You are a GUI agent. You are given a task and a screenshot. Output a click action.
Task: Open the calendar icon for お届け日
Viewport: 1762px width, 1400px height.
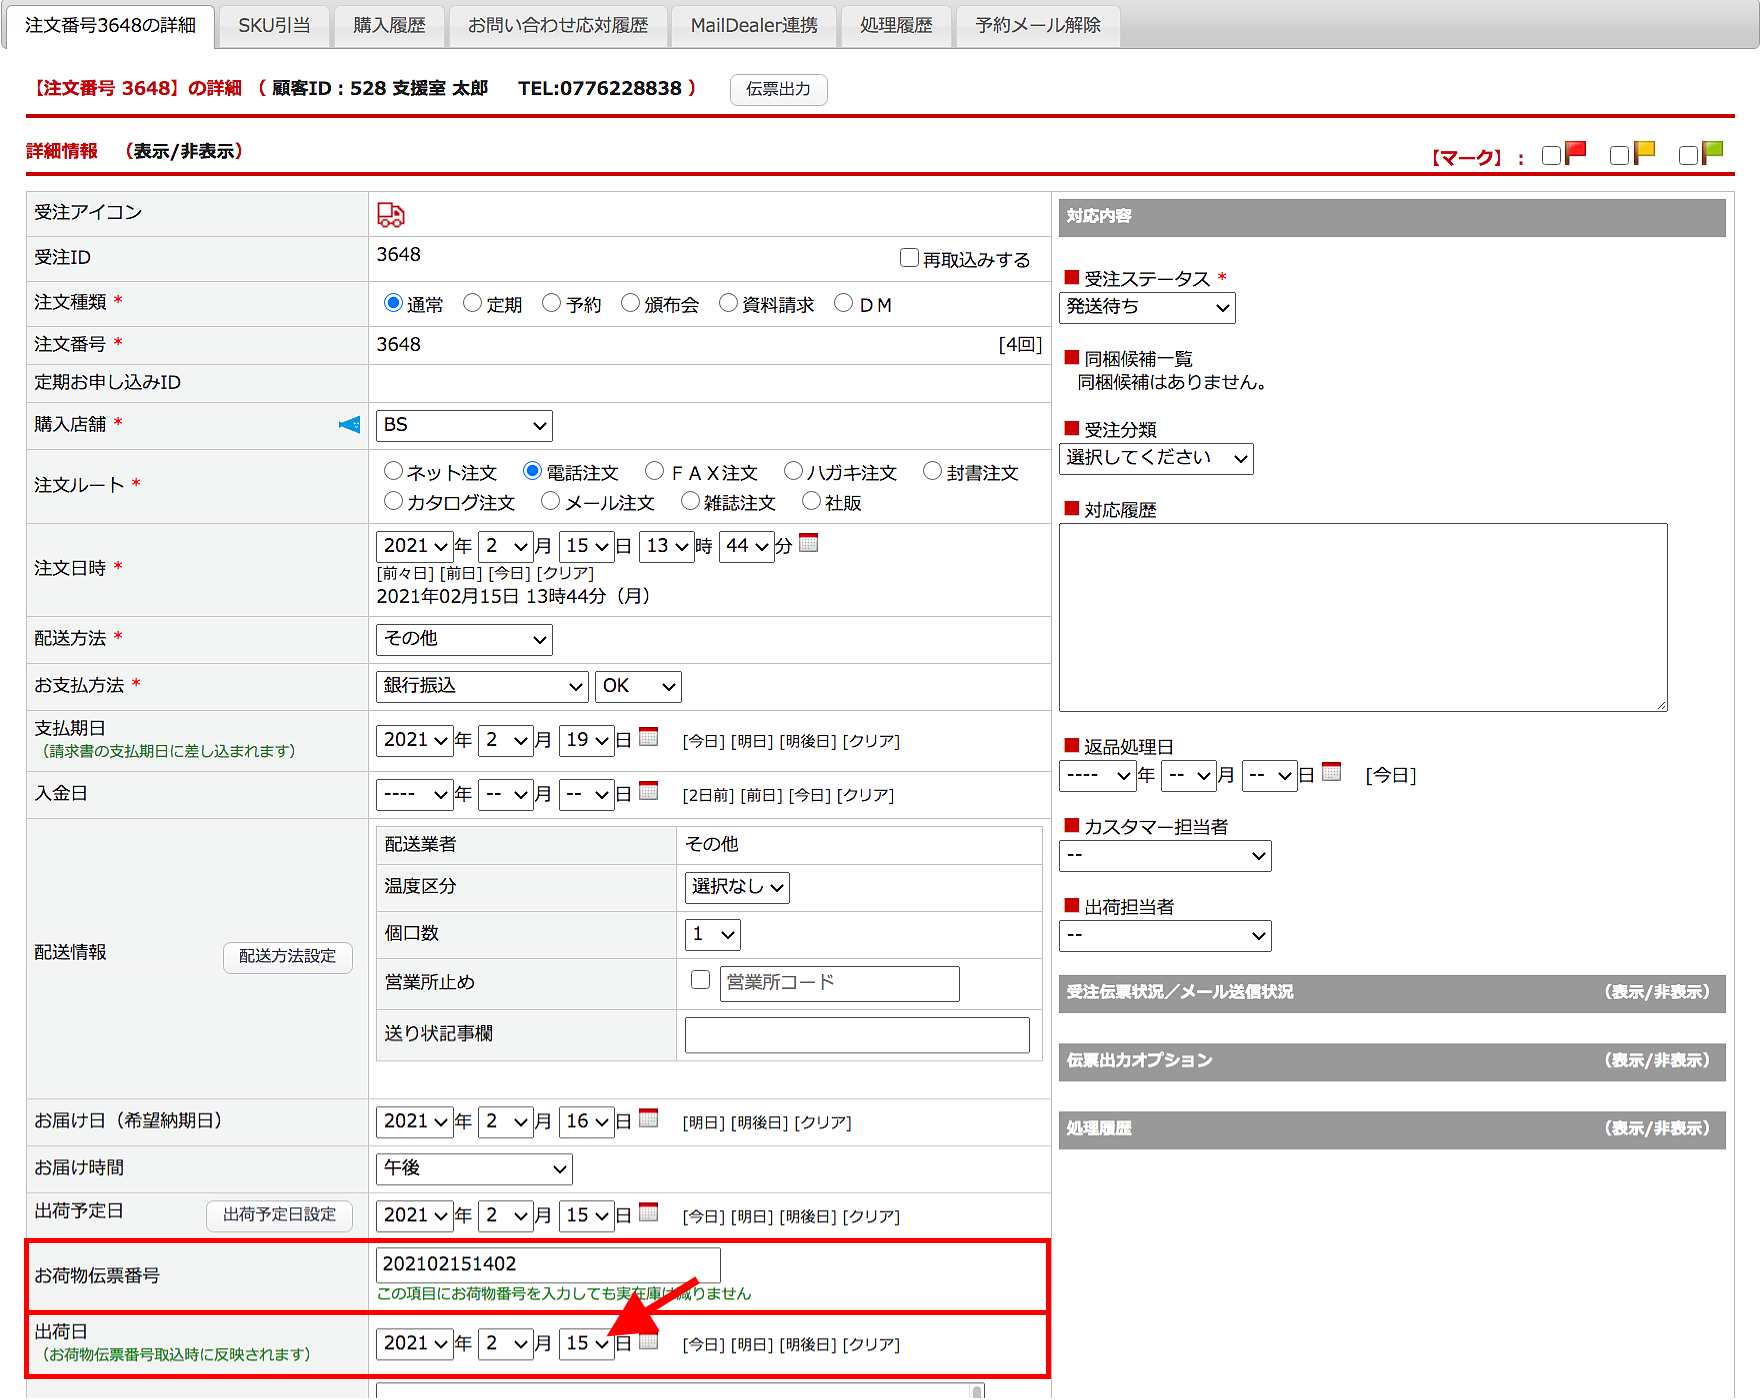pos(649,1118)
